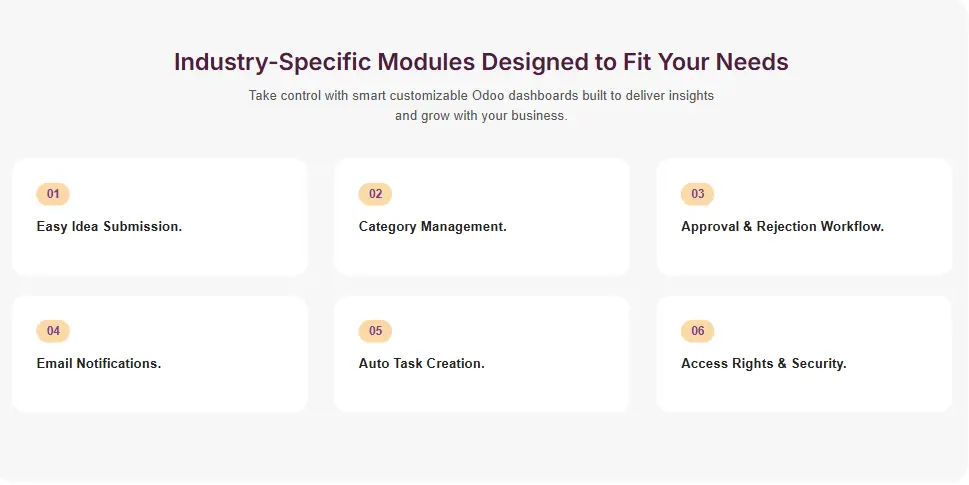Open the Easy Idea Submission title text
The image size is (969, 485).
(109, 227)
